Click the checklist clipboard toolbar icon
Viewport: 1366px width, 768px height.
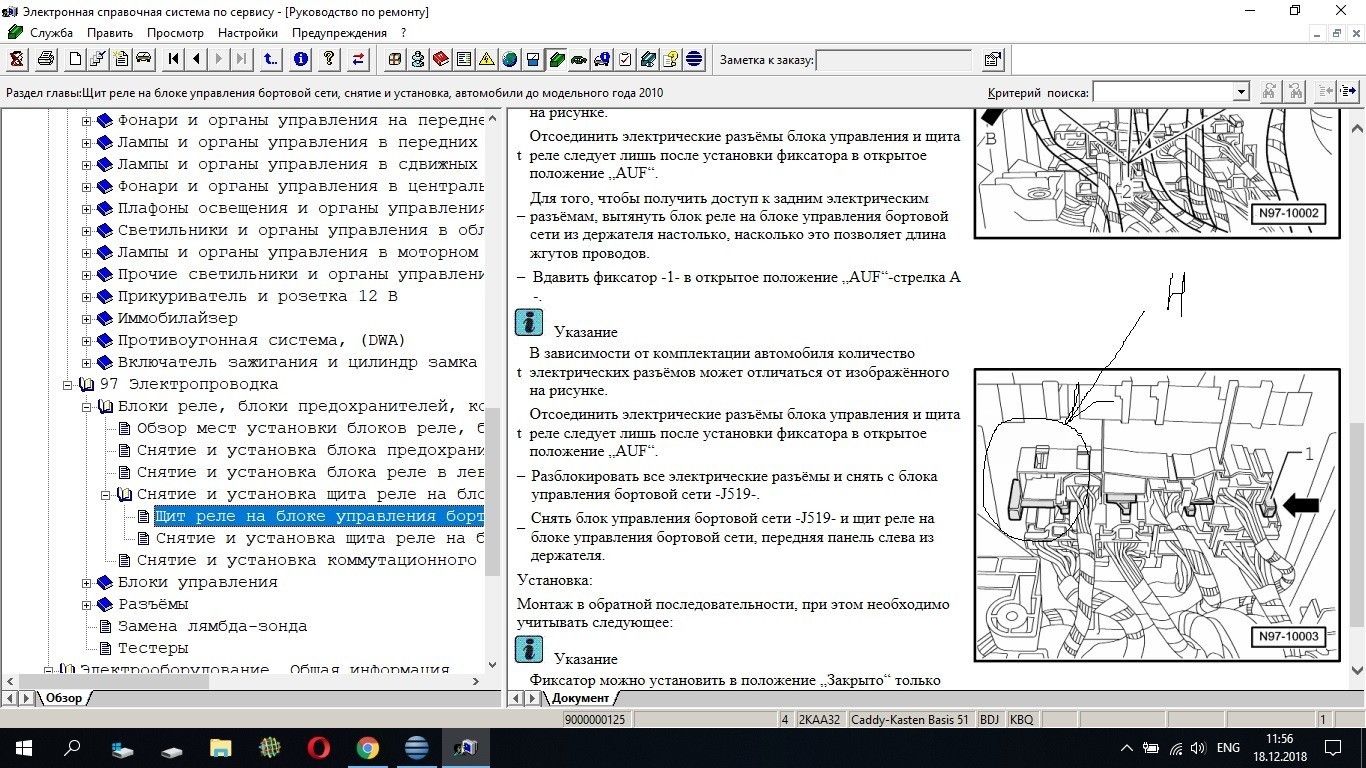[x=625, y=59]
